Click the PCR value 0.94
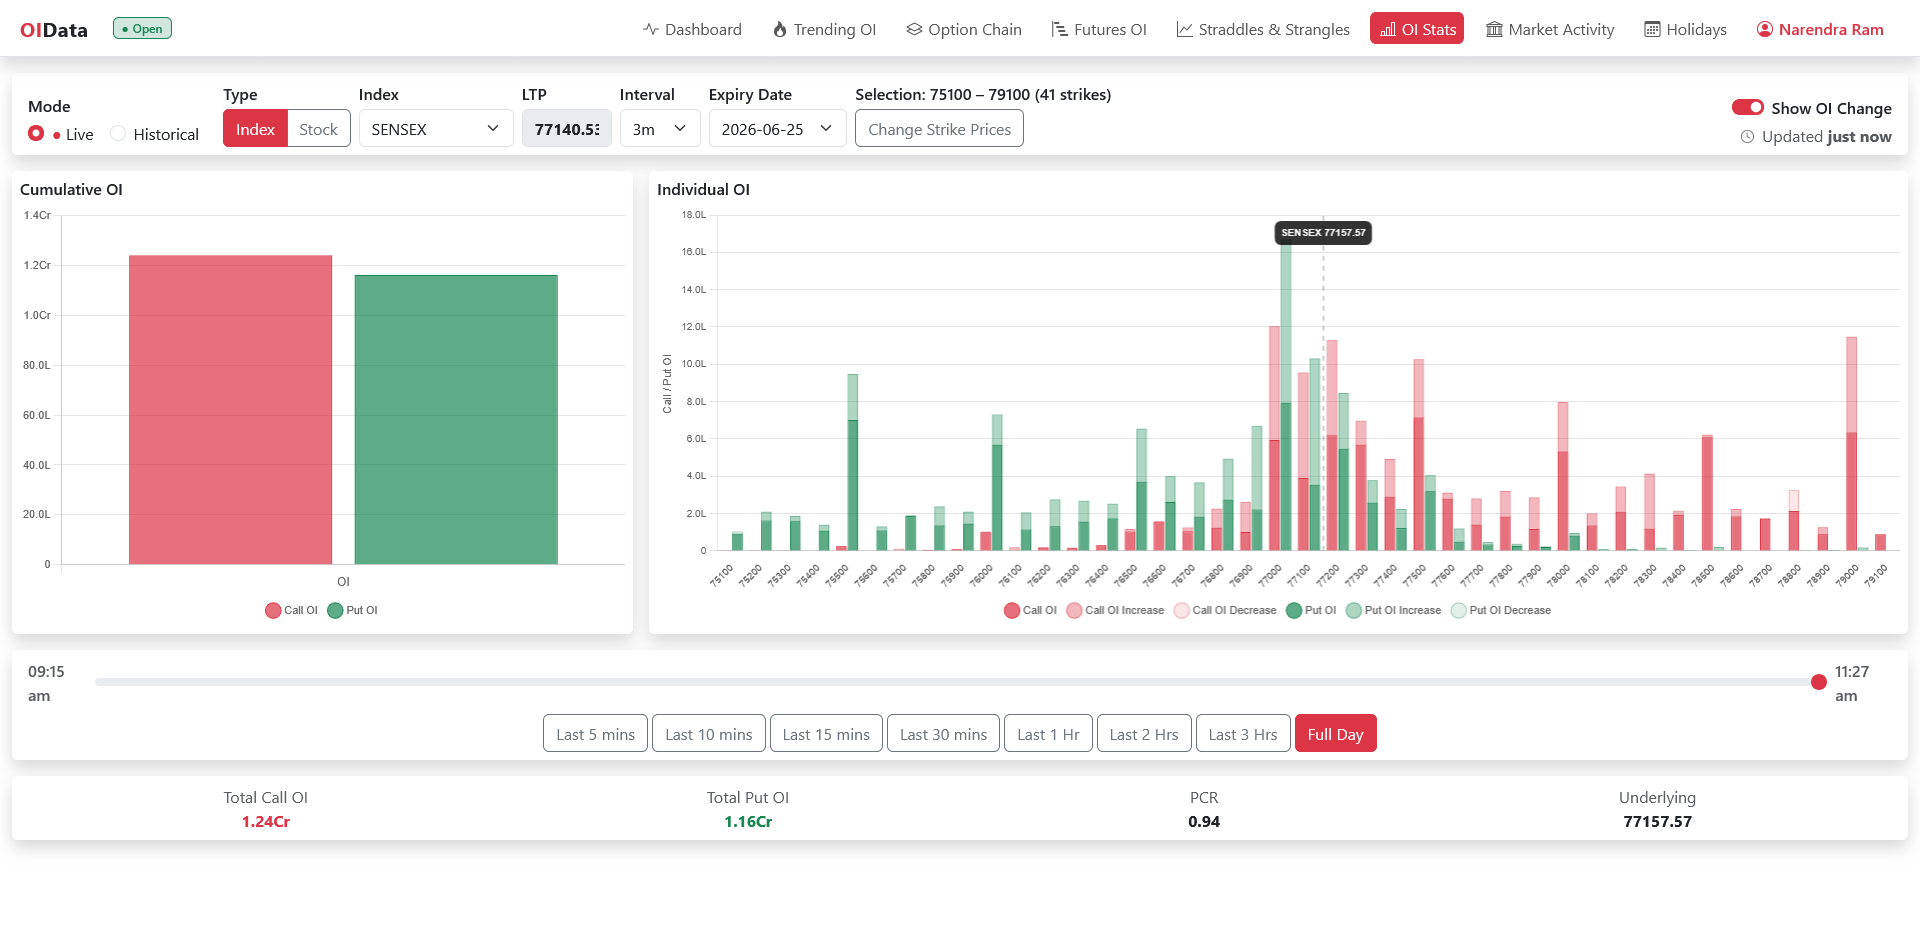The width and height of the screenshot is (1920, 947). pyautogui.click(x=1204, y=822)
